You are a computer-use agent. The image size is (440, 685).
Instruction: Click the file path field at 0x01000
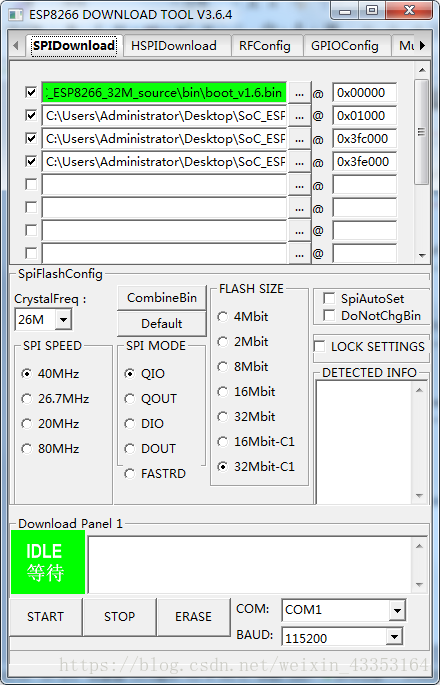pyautogui.click(x=164, y=116)
